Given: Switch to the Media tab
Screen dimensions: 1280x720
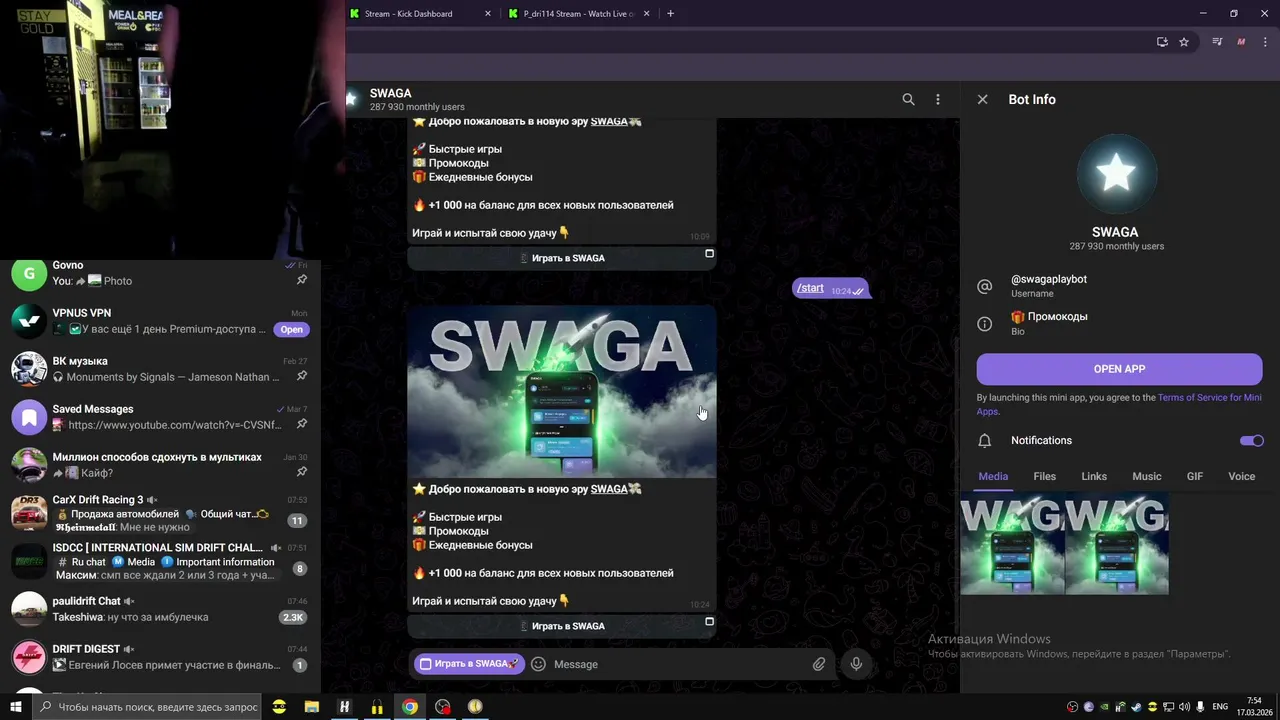Looking at the screenshot, I should tap(993, 476).
